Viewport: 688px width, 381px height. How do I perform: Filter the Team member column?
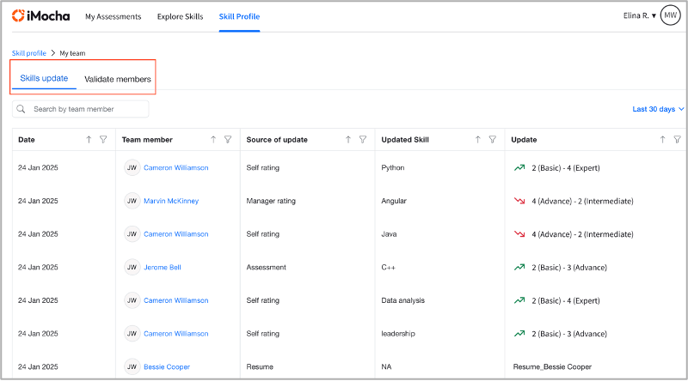point(228,140)
